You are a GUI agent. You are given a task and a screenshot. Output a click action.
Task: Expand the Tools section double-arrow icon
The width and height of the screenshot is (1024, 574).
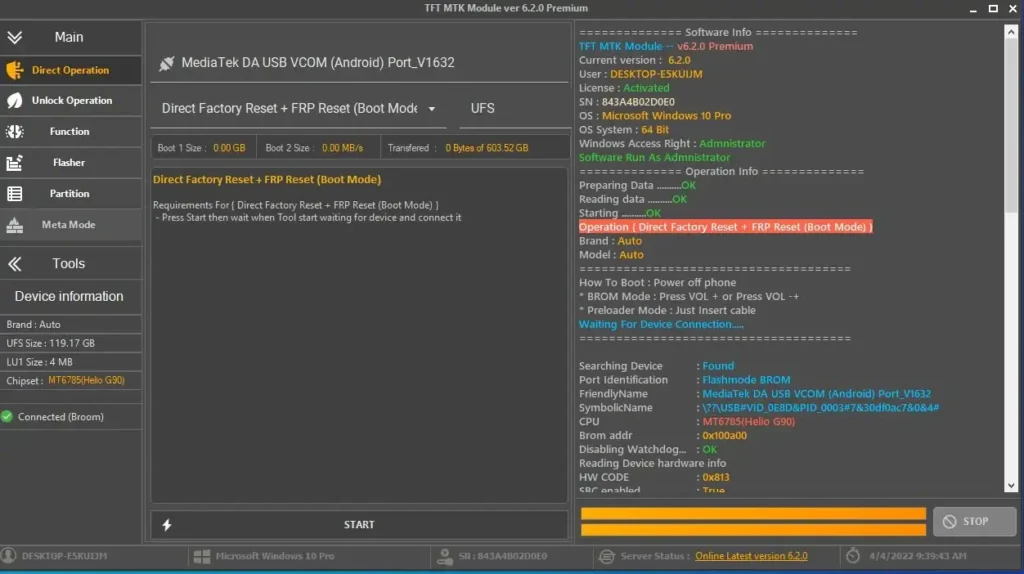pyautogui.click(x=14, y=264)
